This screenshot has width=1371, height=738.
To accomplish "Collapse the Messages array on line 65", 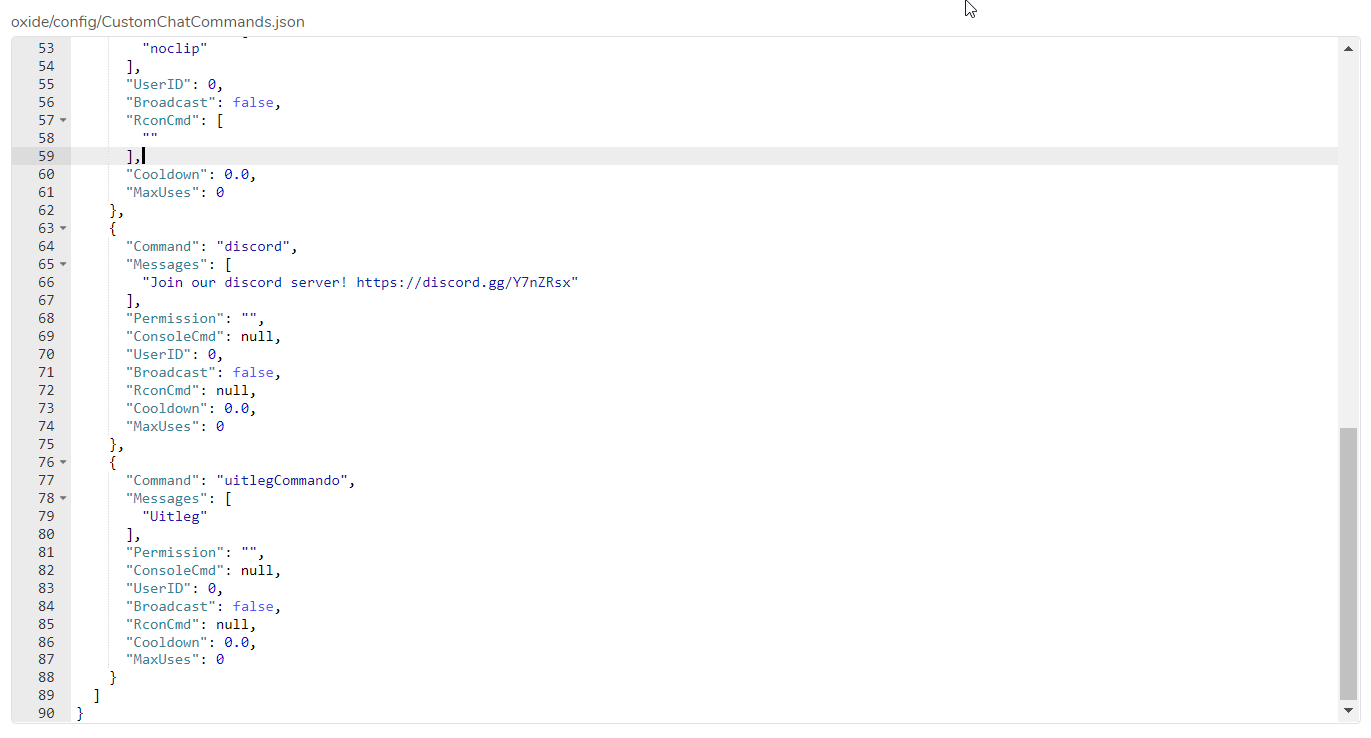I will (64, 264).
